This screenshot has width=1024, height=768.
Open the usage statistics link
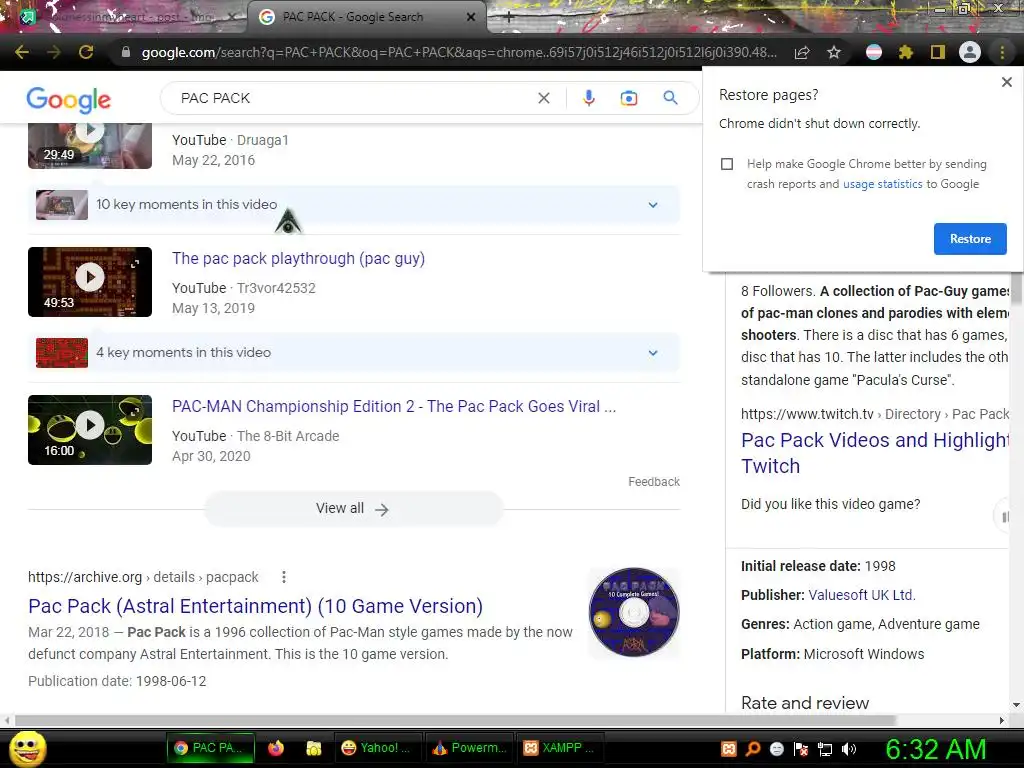pos(882,184)
